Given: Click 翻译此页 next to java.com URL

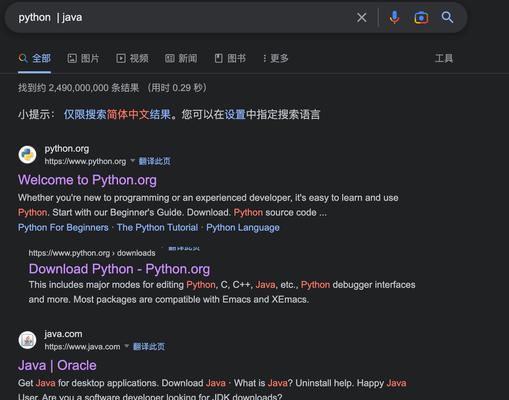Looking at the screenshot, I should pyautogui.click(x=149, y=347).
